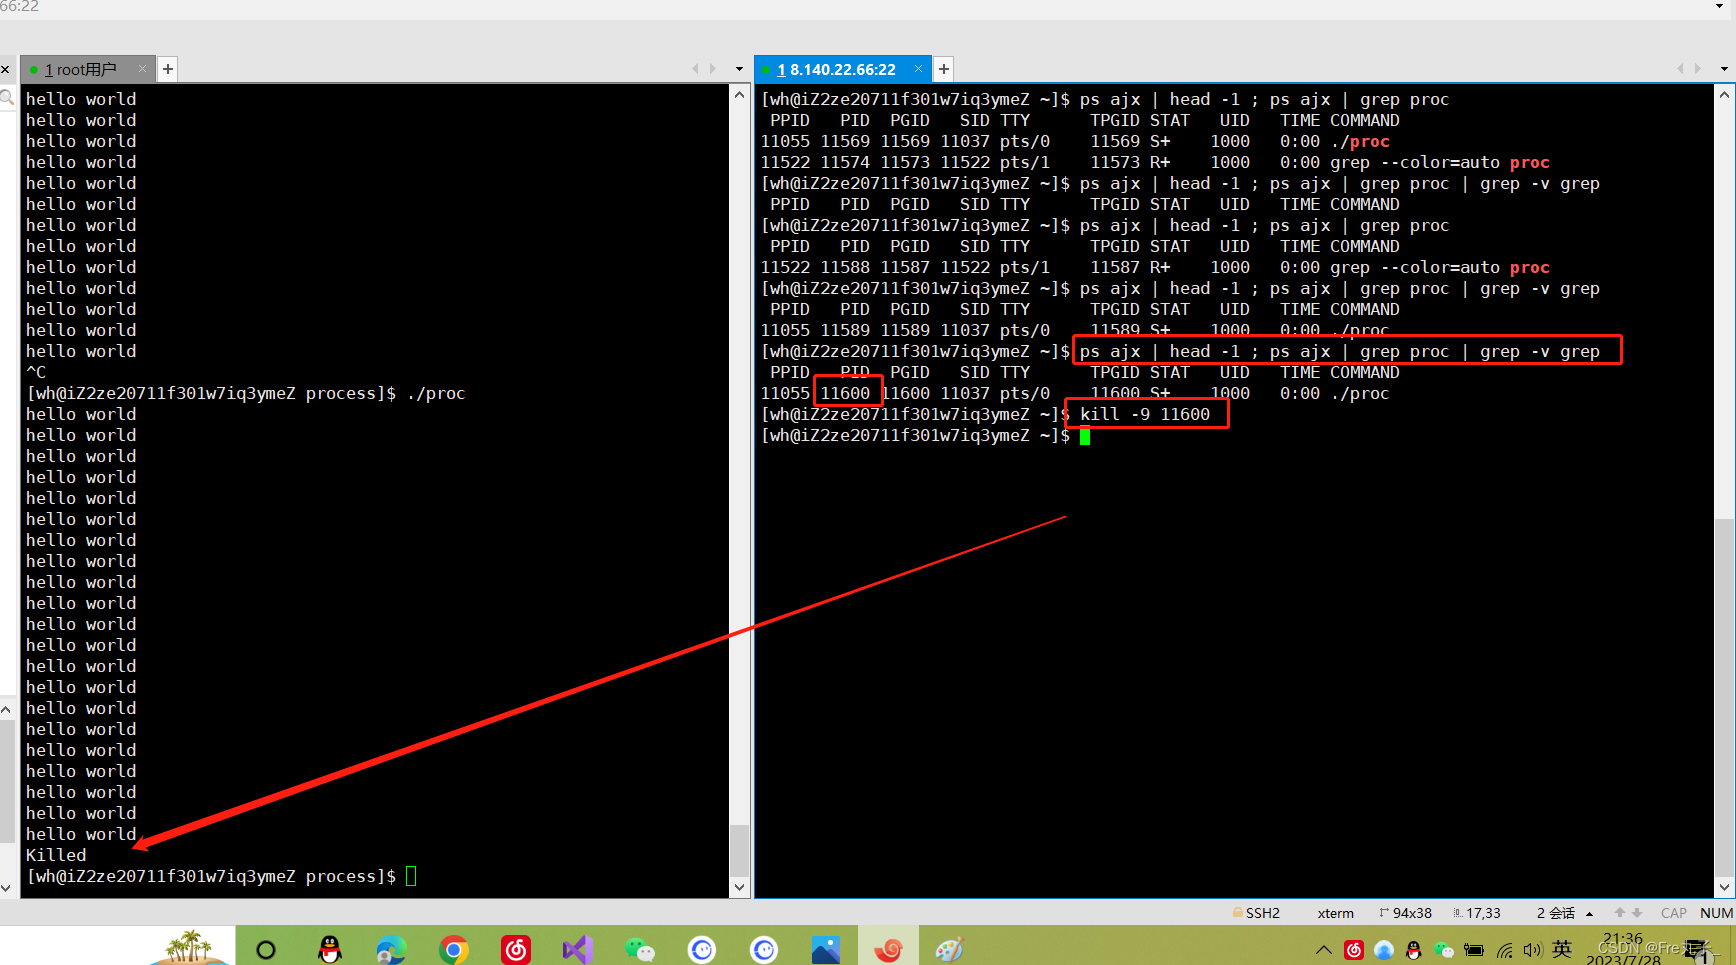The width and height of the screenshot is (1736, 965).
Task: Open the QQ penguin app on taskbar
Action: (329, 949)
